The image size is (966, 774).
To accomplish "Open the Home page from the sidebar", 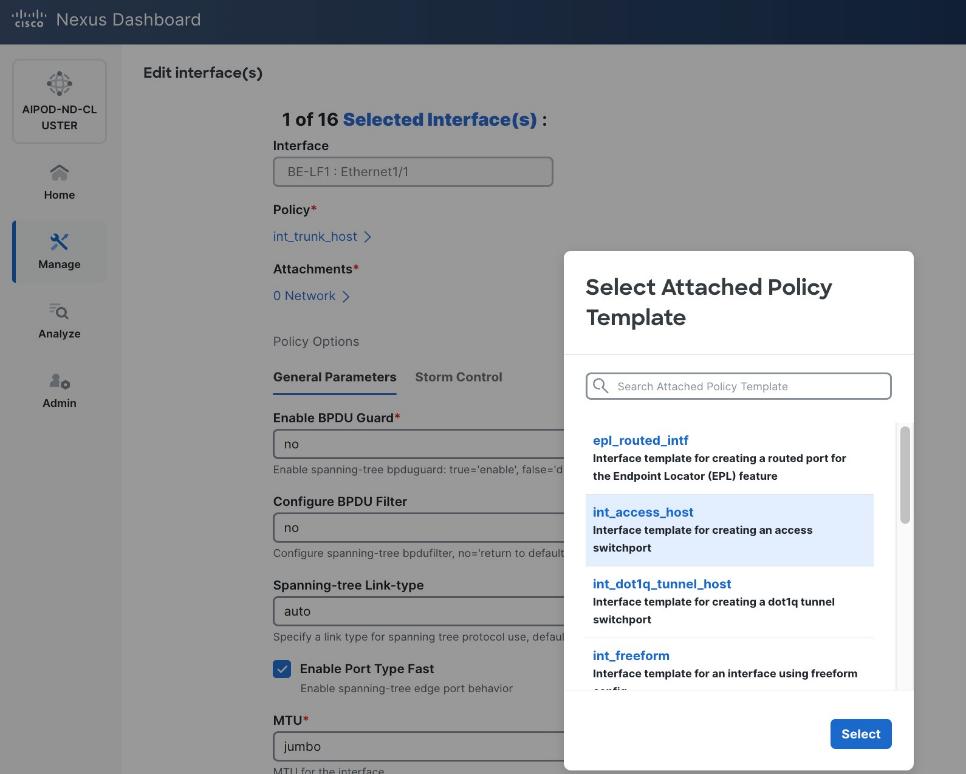I will tap(59, 180).
